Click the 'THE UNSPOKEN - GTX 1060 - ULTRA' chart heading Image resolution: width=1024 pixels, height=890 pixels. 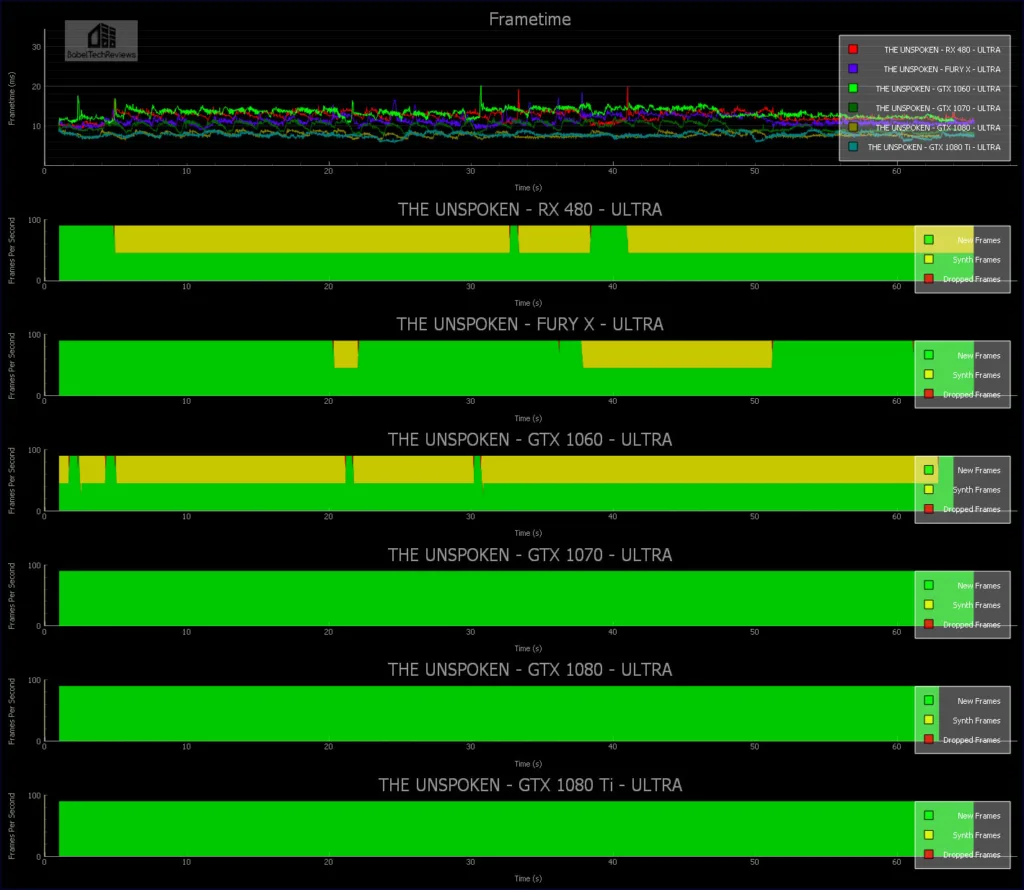point(529,440)
